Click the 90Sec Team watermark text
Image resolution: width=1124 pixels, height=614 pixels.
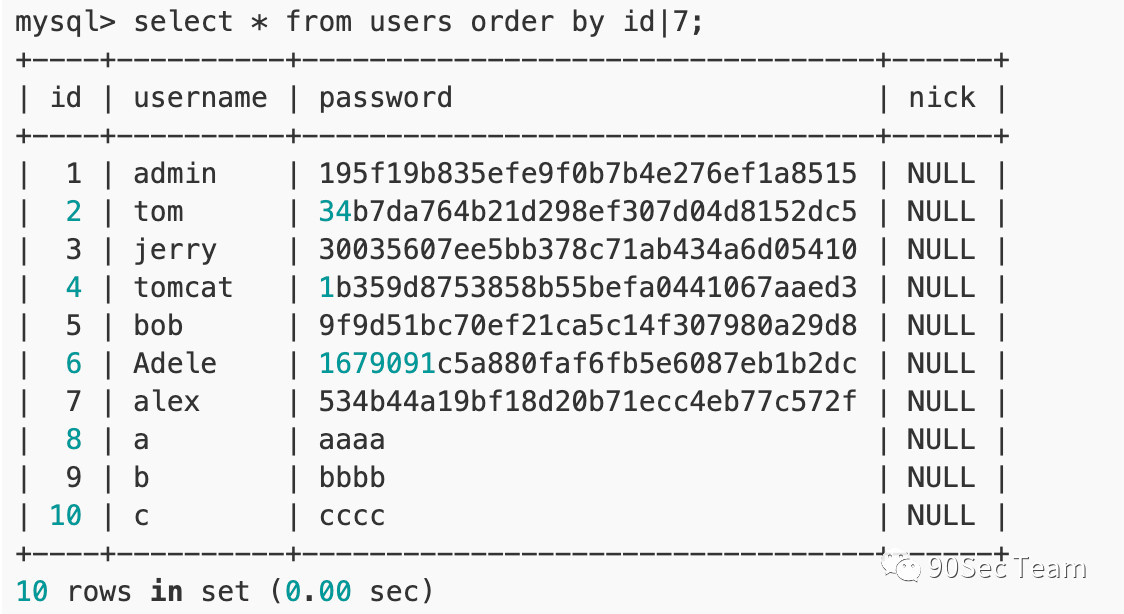(1007, 568)
